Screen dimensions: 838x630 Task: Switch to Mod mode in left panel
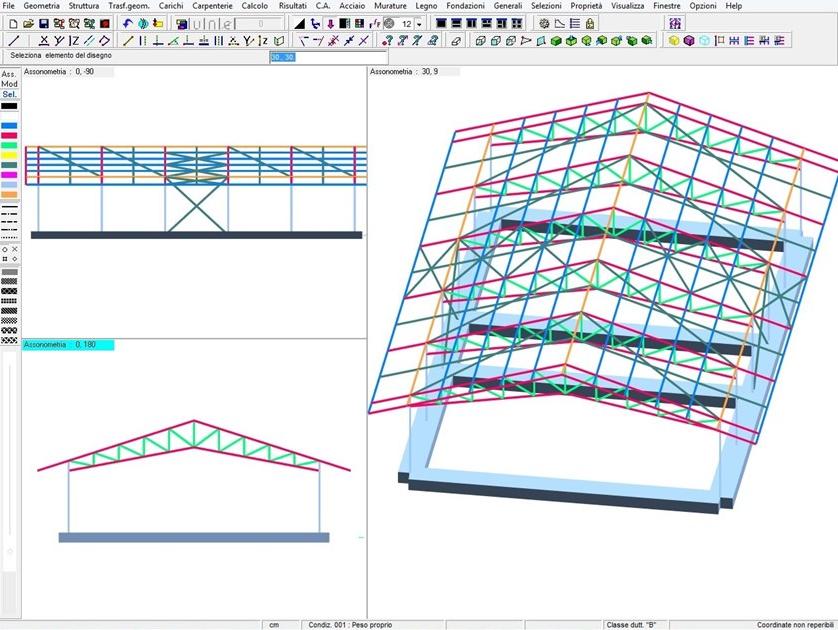(9, 84)
